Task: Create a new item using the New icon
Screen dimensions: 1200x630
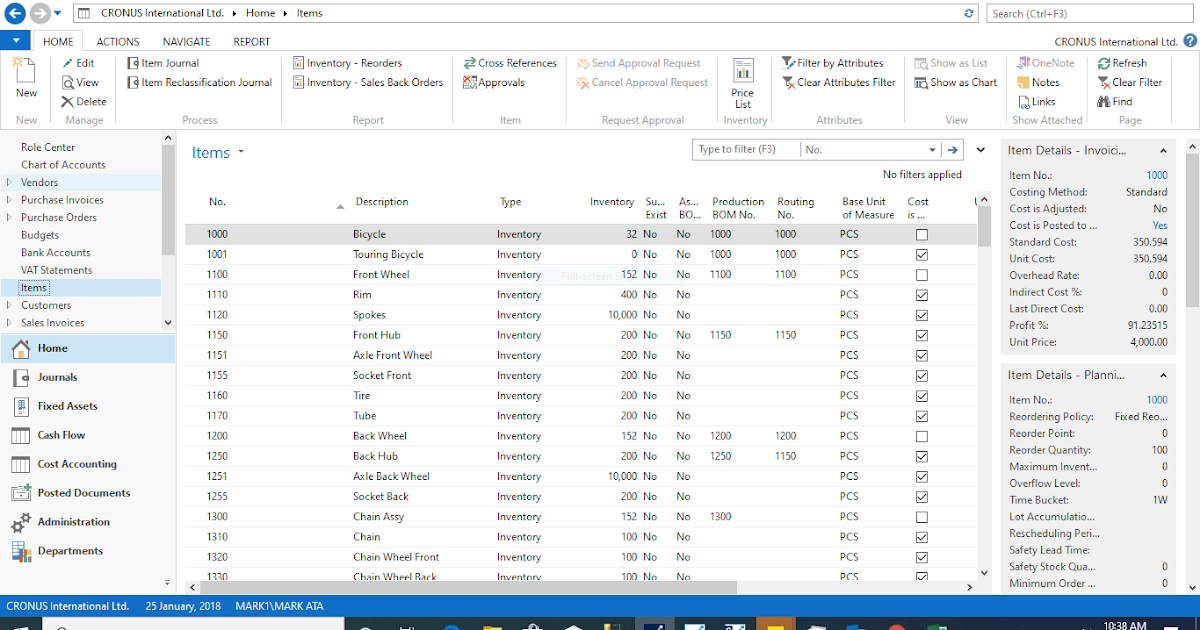Action: click(24, 78)
